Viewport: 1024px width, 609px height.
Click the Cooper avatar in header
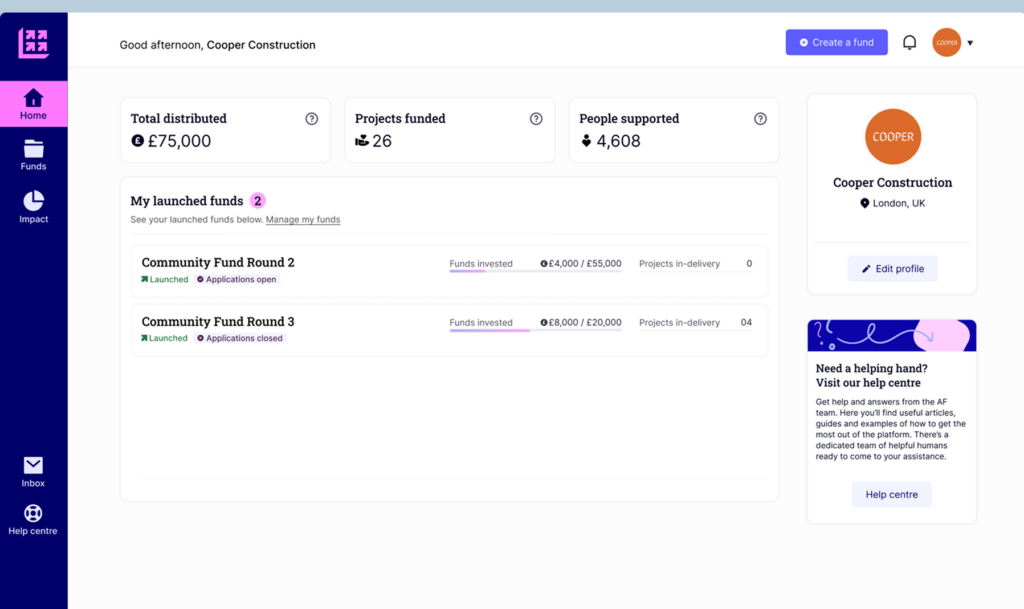point(946,42)
